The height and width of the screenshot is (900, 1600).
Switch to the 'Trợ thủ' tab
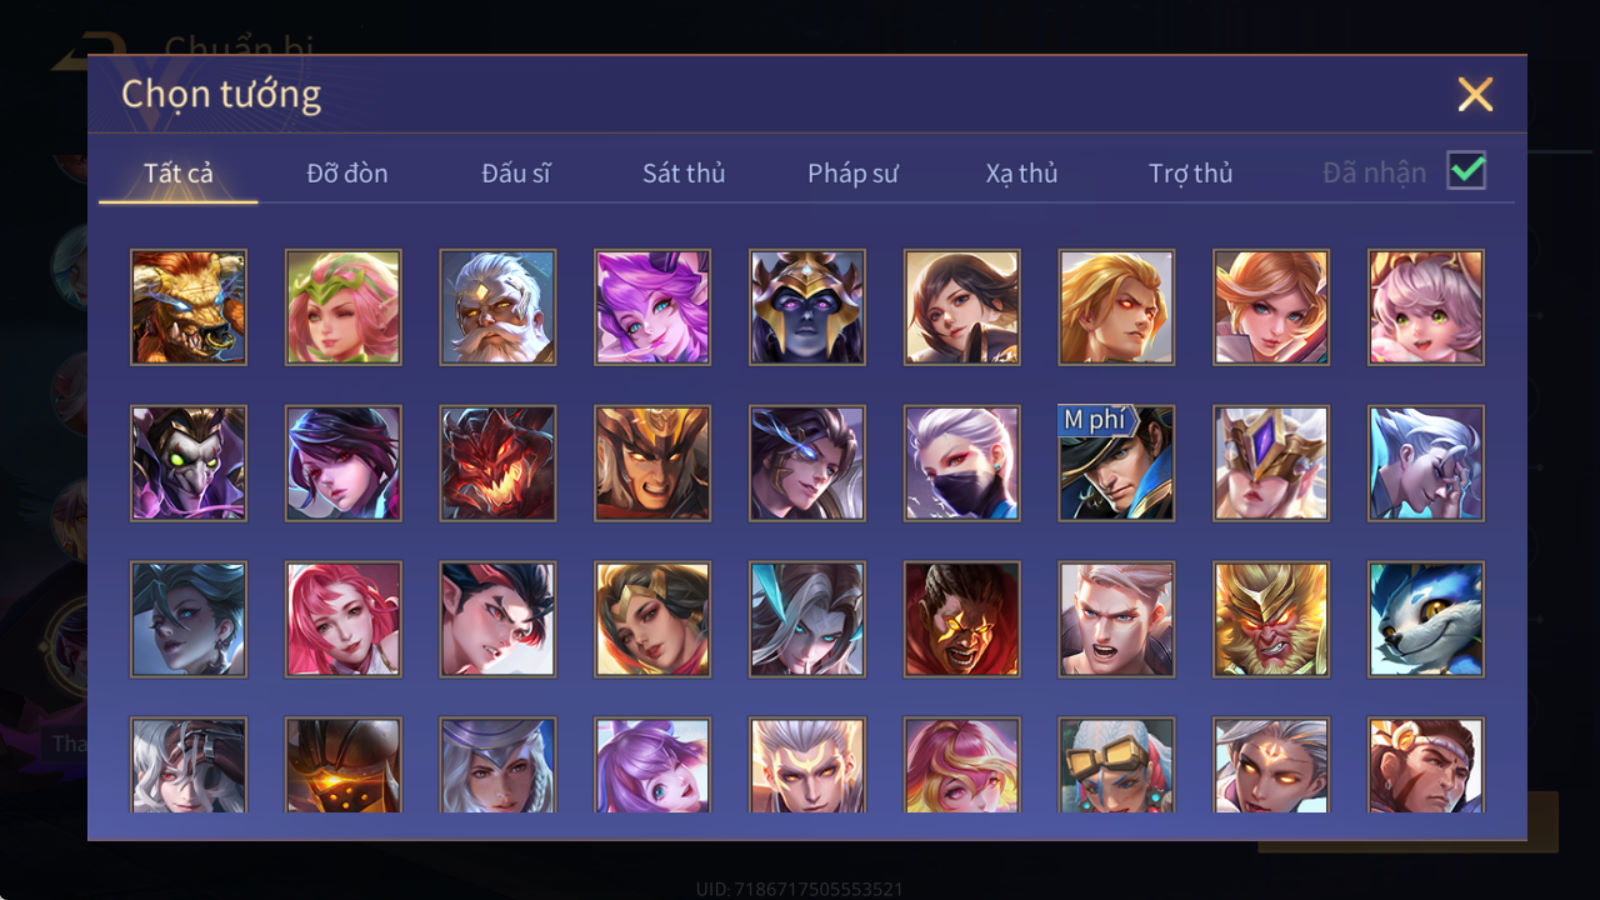[1190, 173]
